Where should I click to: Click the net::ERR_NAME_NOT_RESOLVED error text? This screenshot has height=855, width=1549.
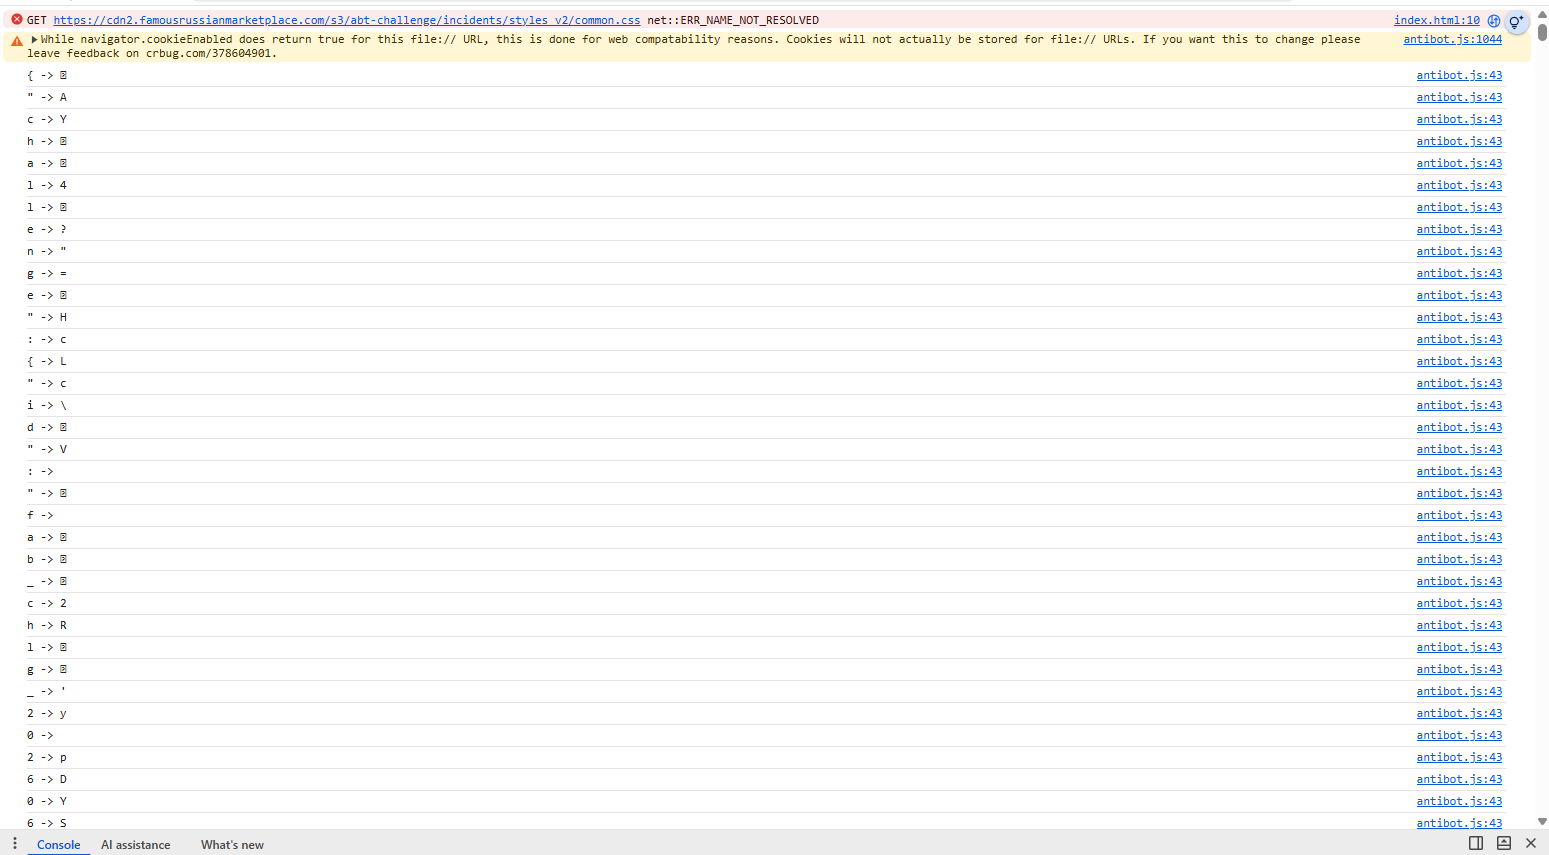733,20
